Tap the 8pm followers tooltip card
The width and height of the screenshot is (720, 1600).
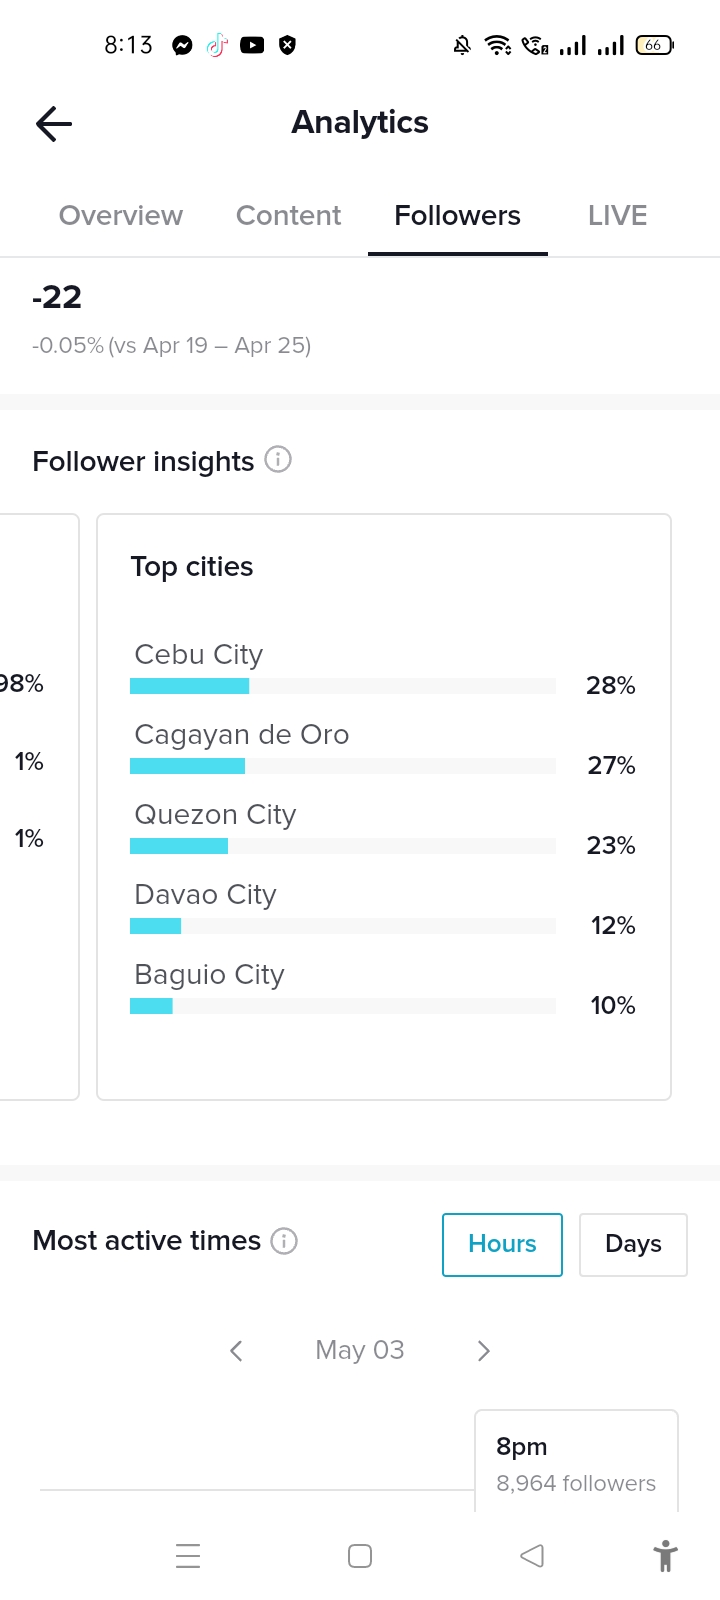576,1464
